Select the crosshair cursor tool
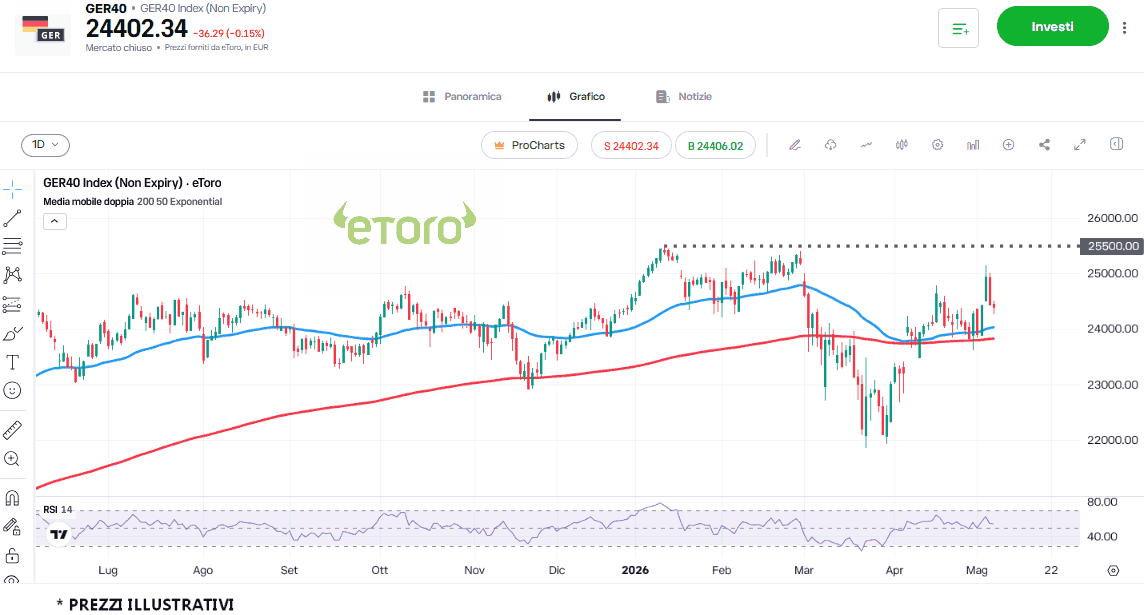Screen dimensions: 1144x615 12,190
